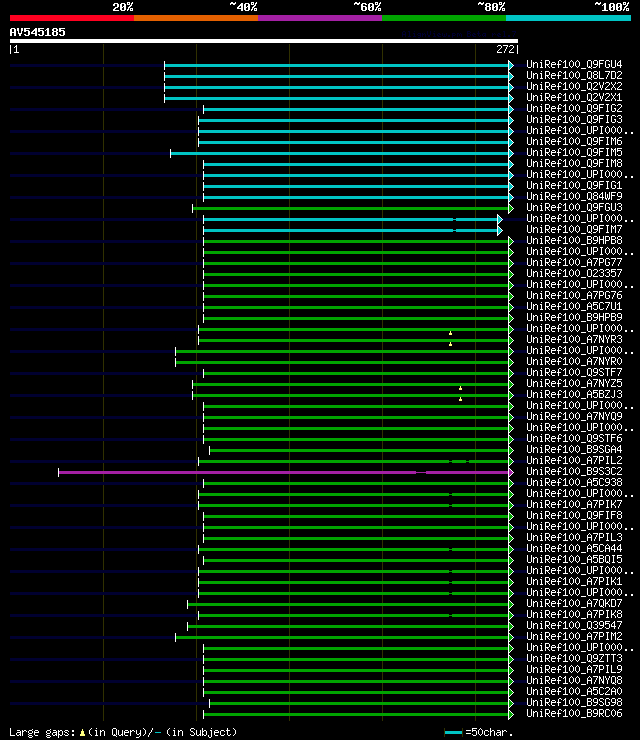Open UniRef100_A7NYR0 entry
This screenshot has width=640, height=740.
click(574, 362)
